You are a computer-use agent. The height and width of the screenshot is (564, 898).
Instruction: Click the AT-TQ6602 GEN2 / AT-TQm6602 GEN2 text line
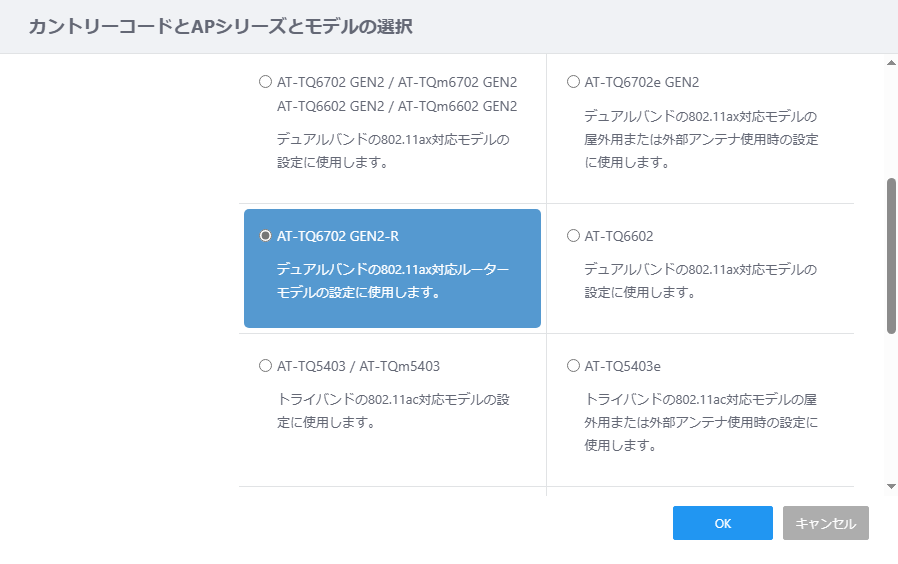click(397, 107)
